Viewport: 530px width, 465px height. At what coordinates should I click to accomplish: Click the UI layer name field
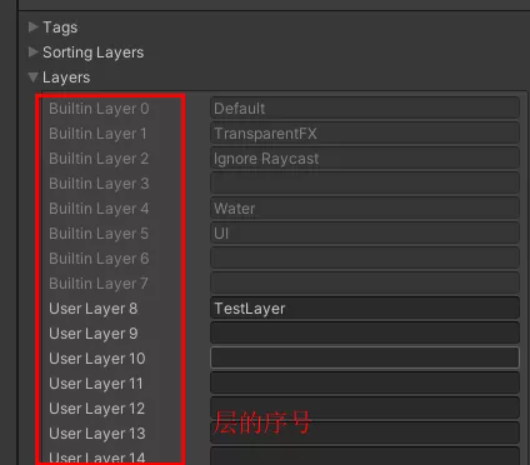(365, 233)
